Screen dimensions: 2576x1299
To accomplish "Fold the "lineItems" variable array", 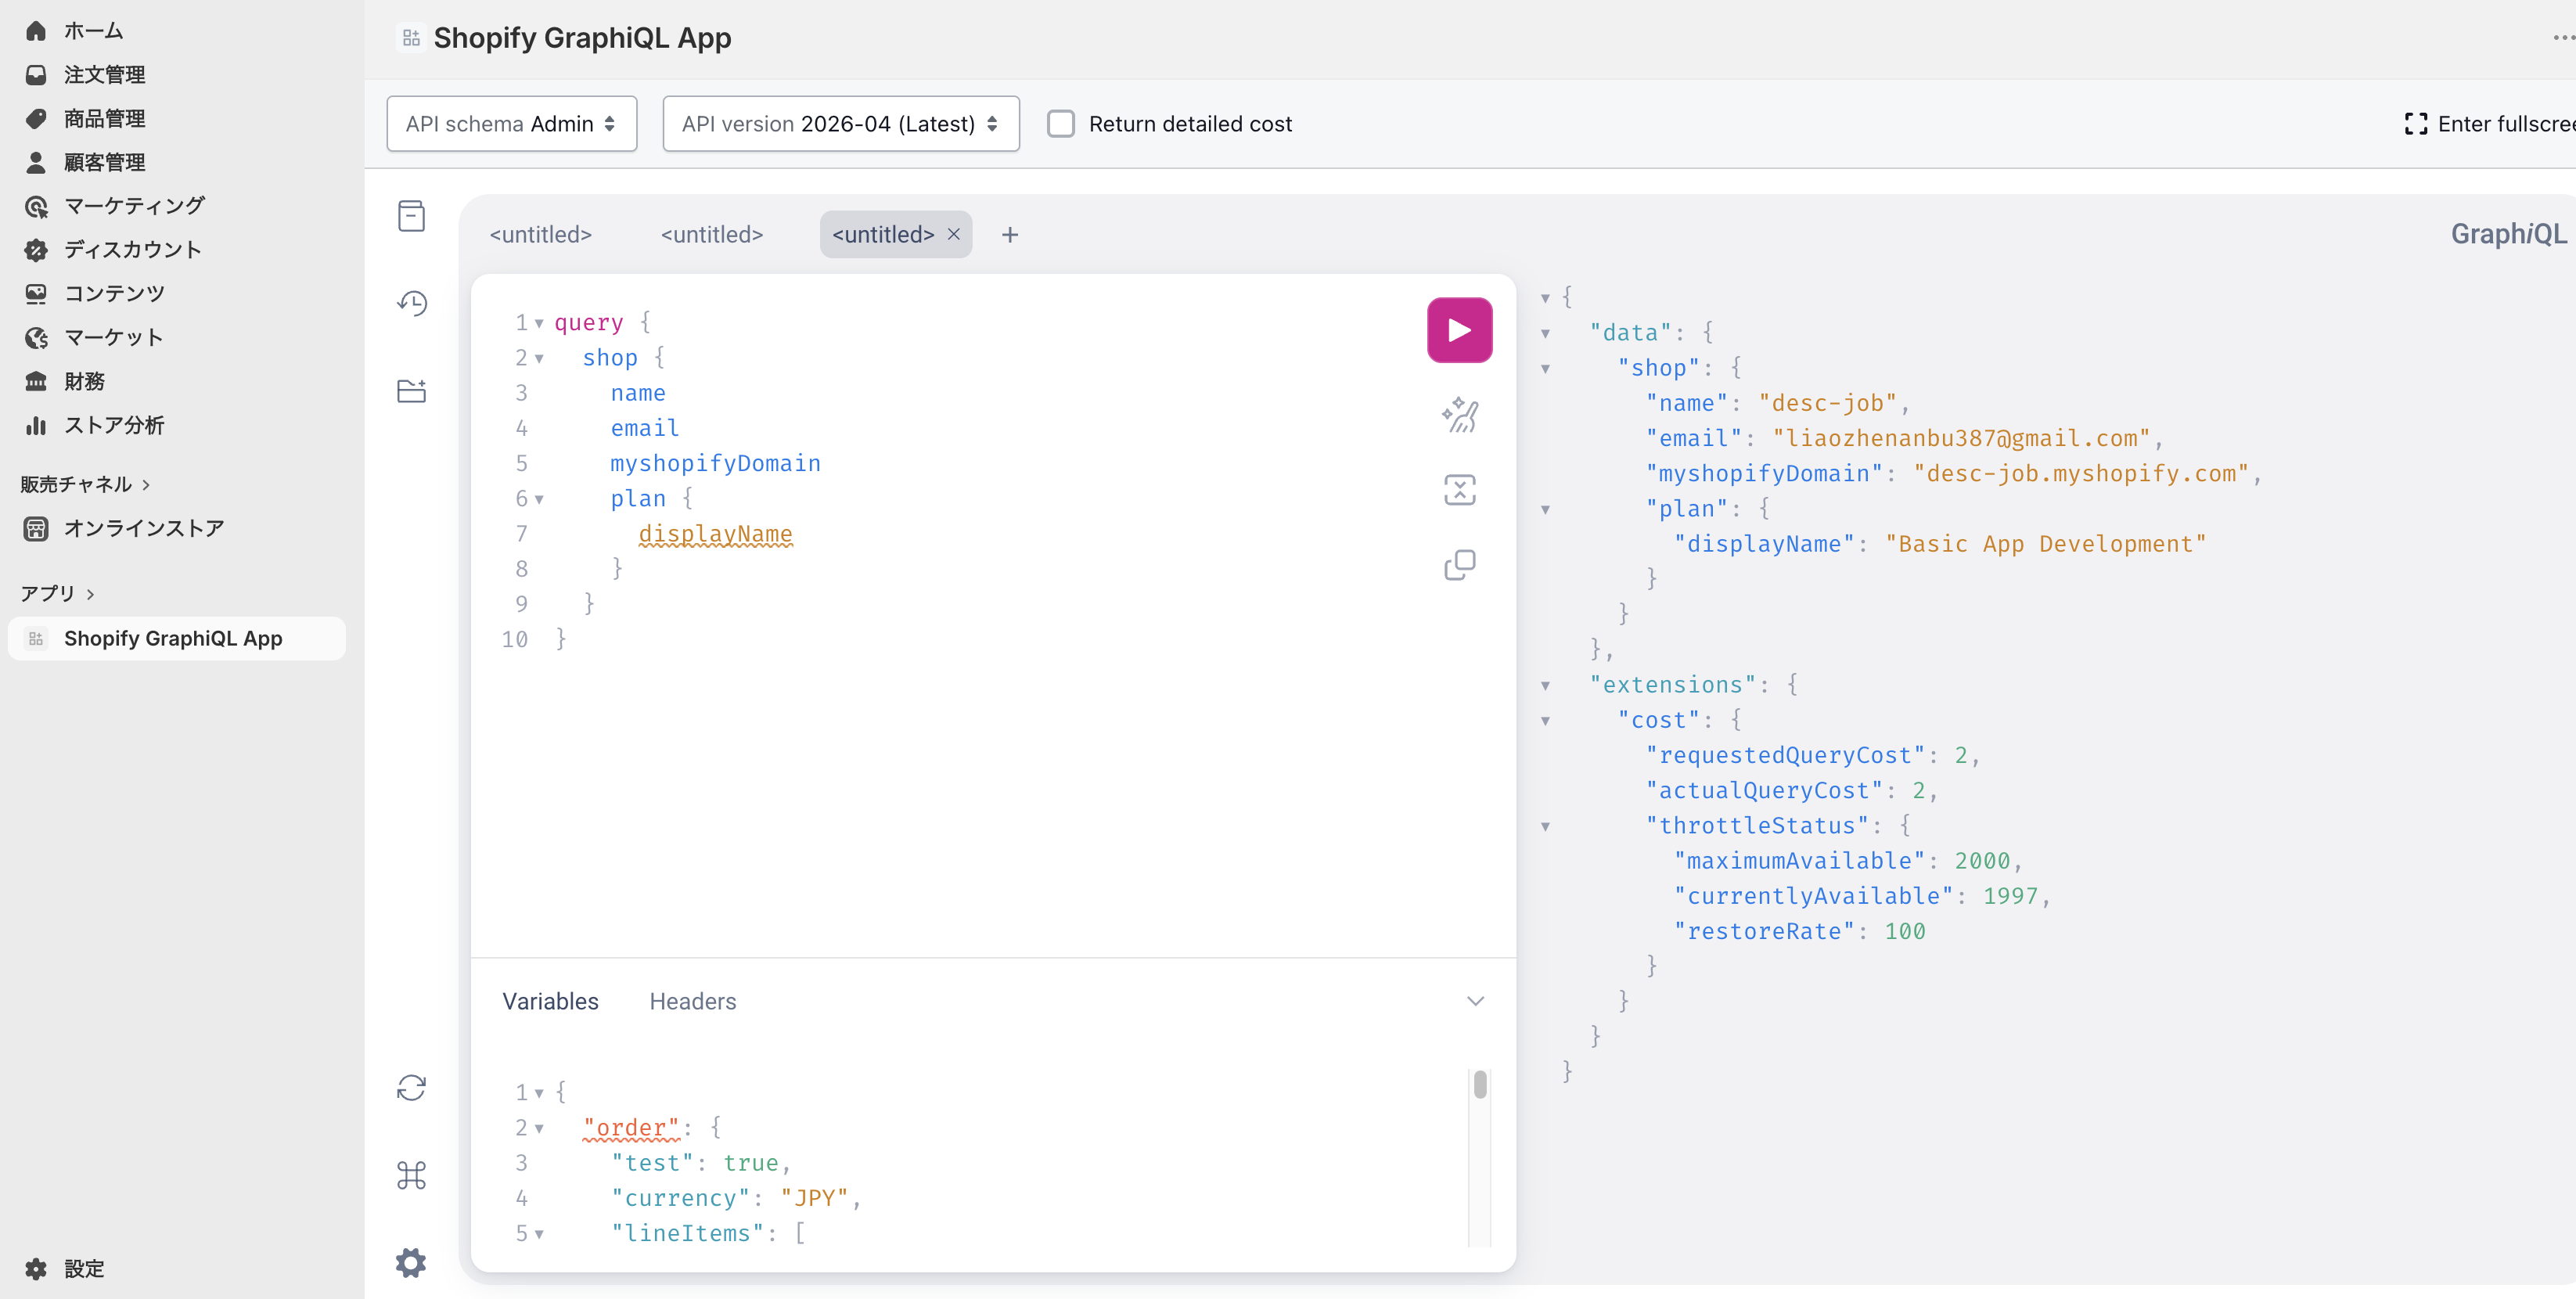I will click(539, 1234).
